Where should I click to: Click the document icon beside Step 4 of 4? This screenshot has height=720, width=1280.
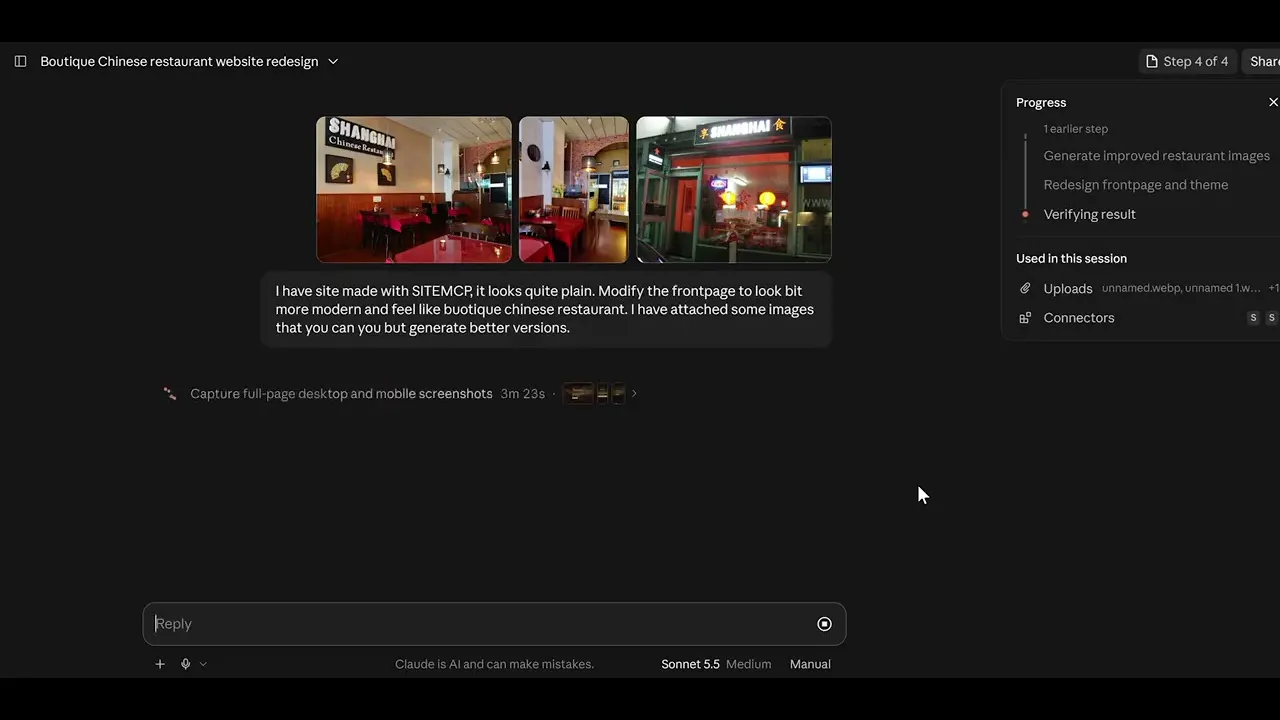point(1152,61)
